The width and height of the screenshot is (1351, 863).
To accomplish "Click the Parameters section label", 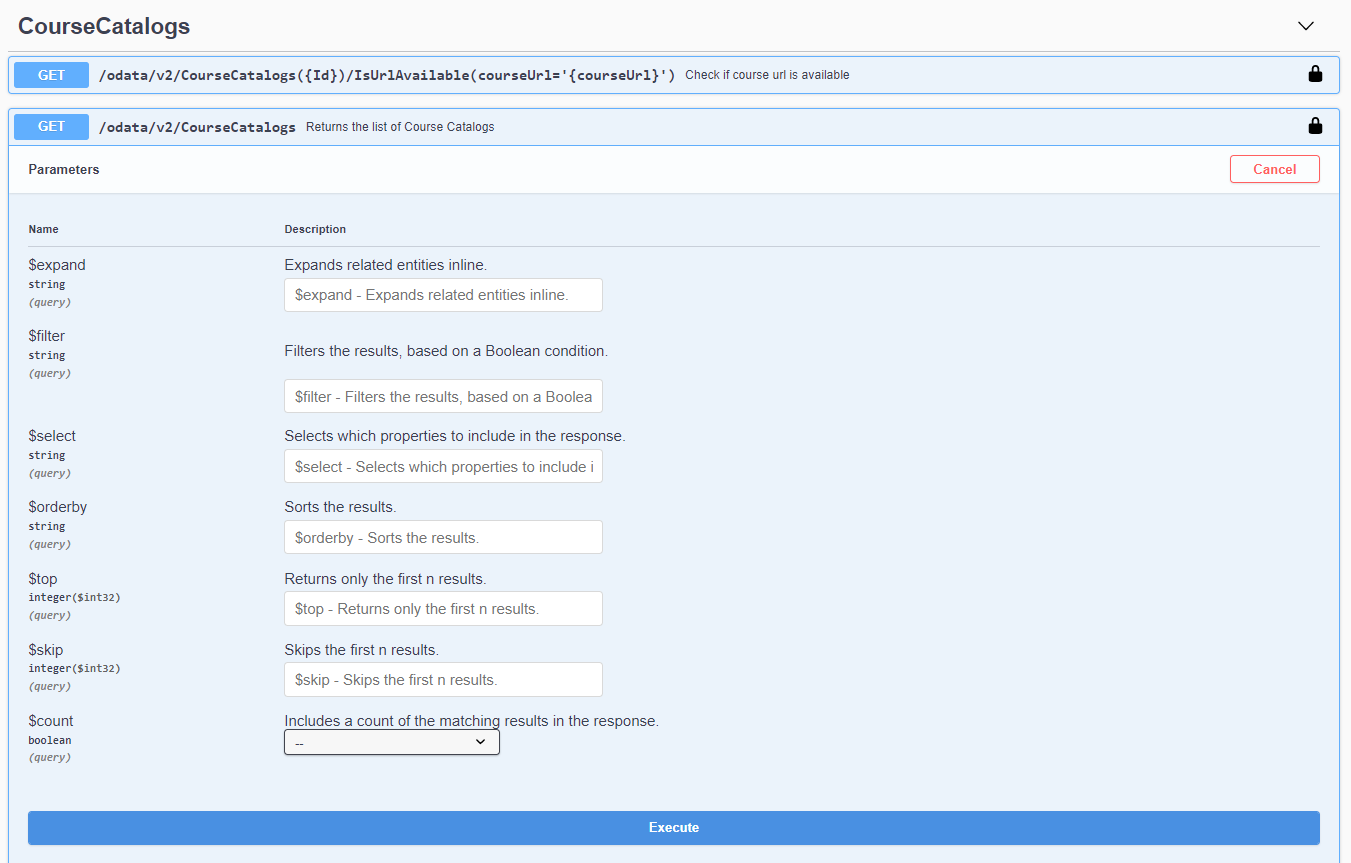I will pos(64,170).
